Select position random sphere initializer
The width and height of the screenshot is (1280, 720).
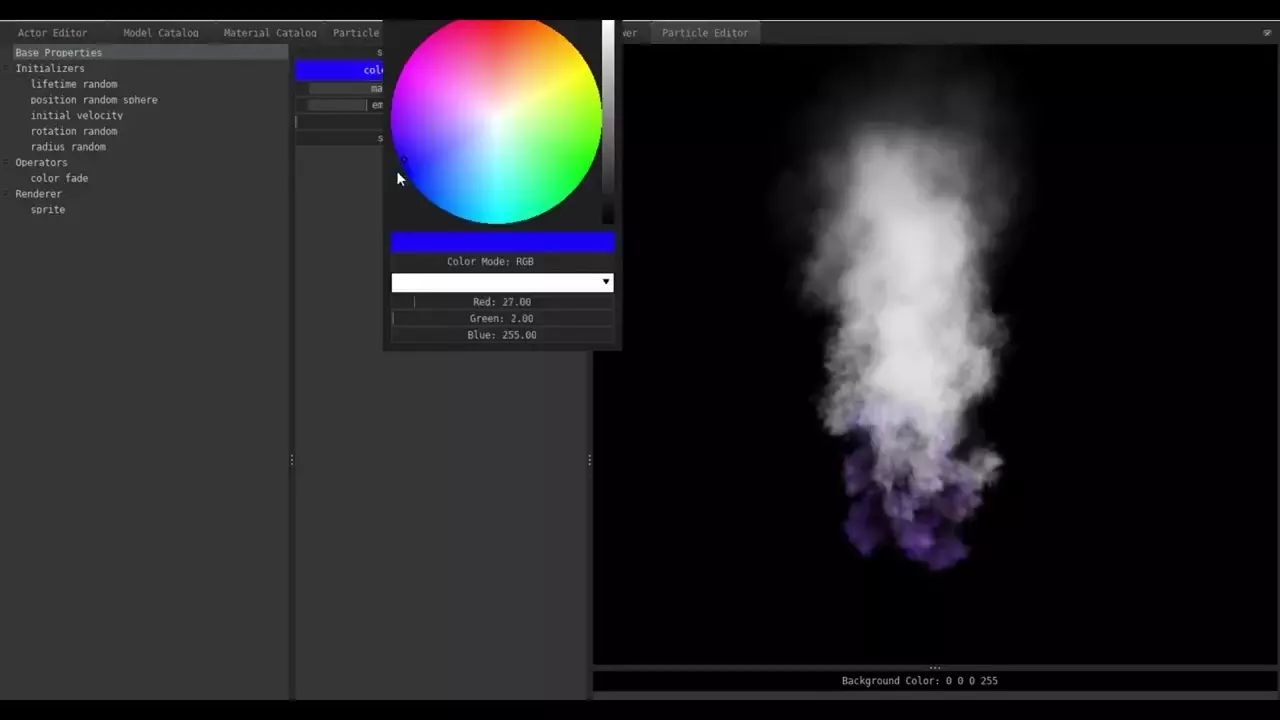93,100
